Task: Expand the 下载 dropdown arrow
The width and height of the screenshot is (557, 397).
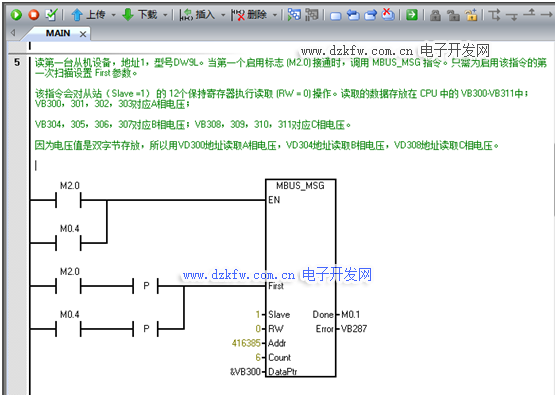Action: click(x=165, y=15)
